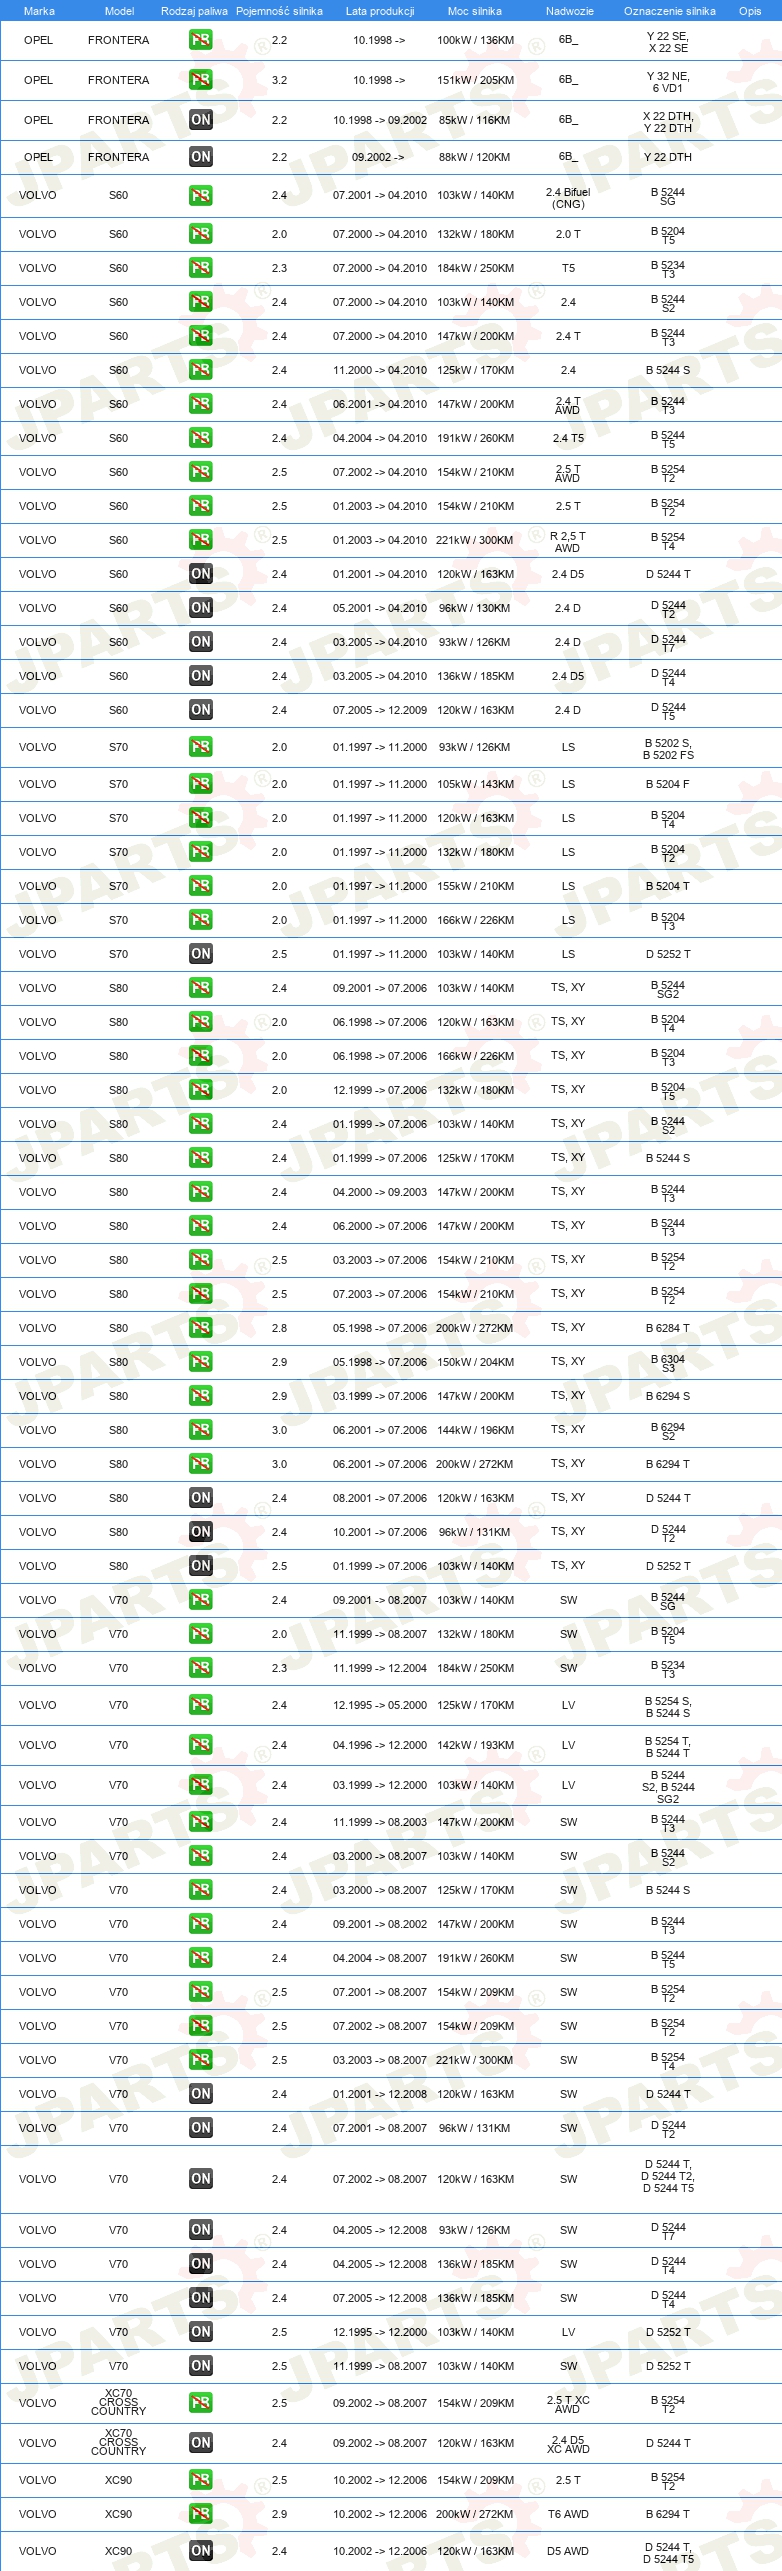Click the "09.2002 ->" production years cell
The height and width of the screenshot is (2571, 782).
pos(378,157)
